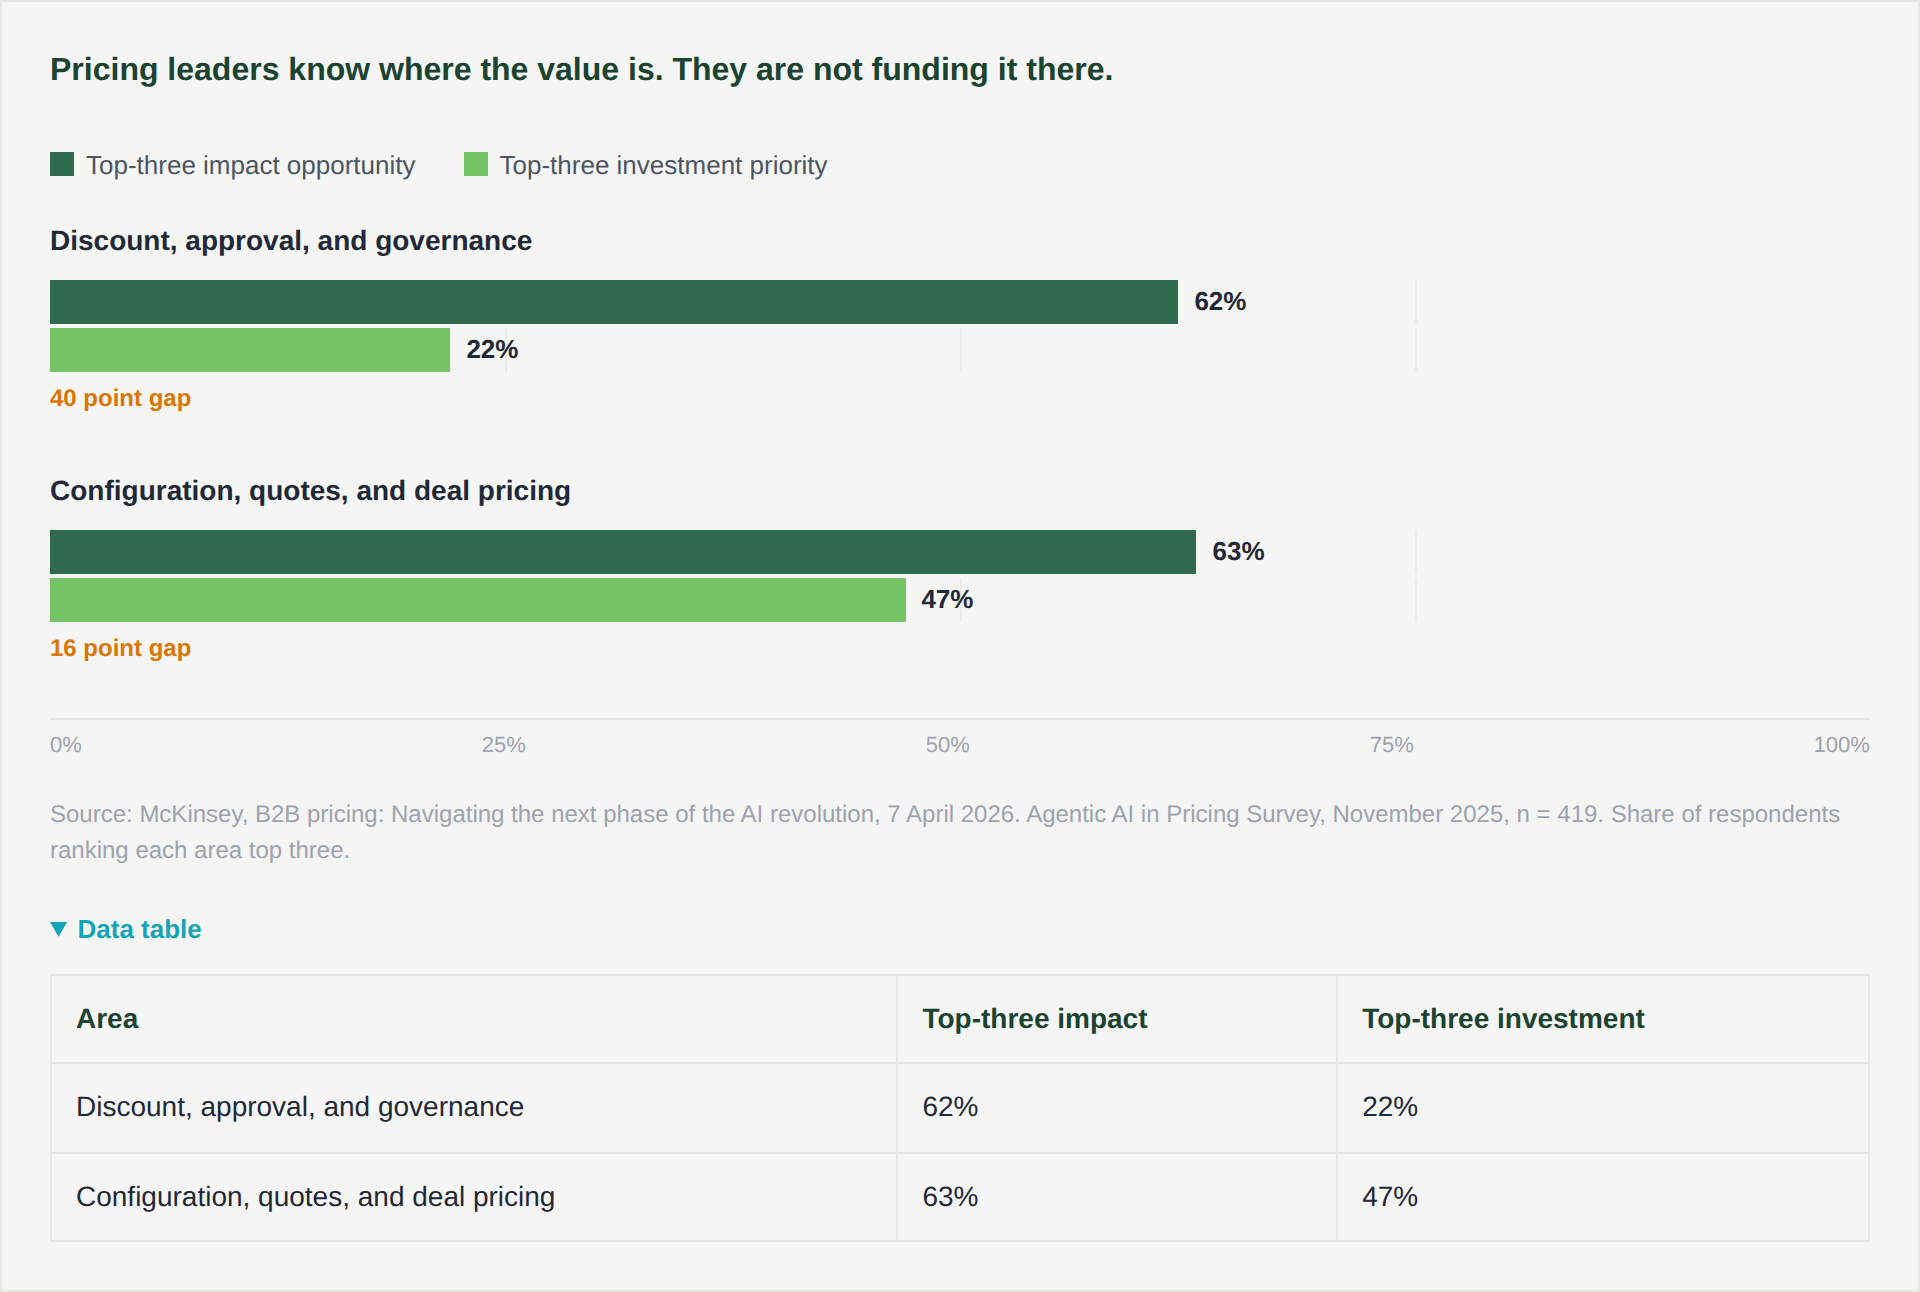
Task: Click the 40 point gap annotation
Action: [x=120, y=398]
